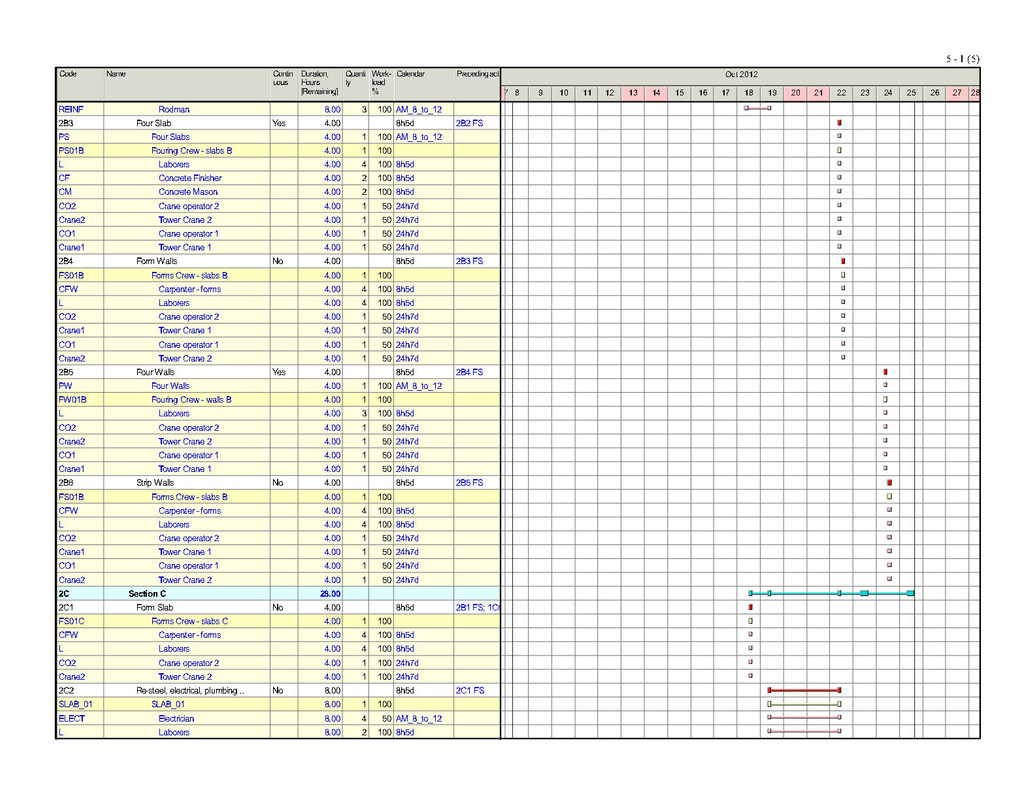Click the red 2B5 Pour Walls marker
This screenshot has width=1035, height=800.
click(x=885, y=372)
